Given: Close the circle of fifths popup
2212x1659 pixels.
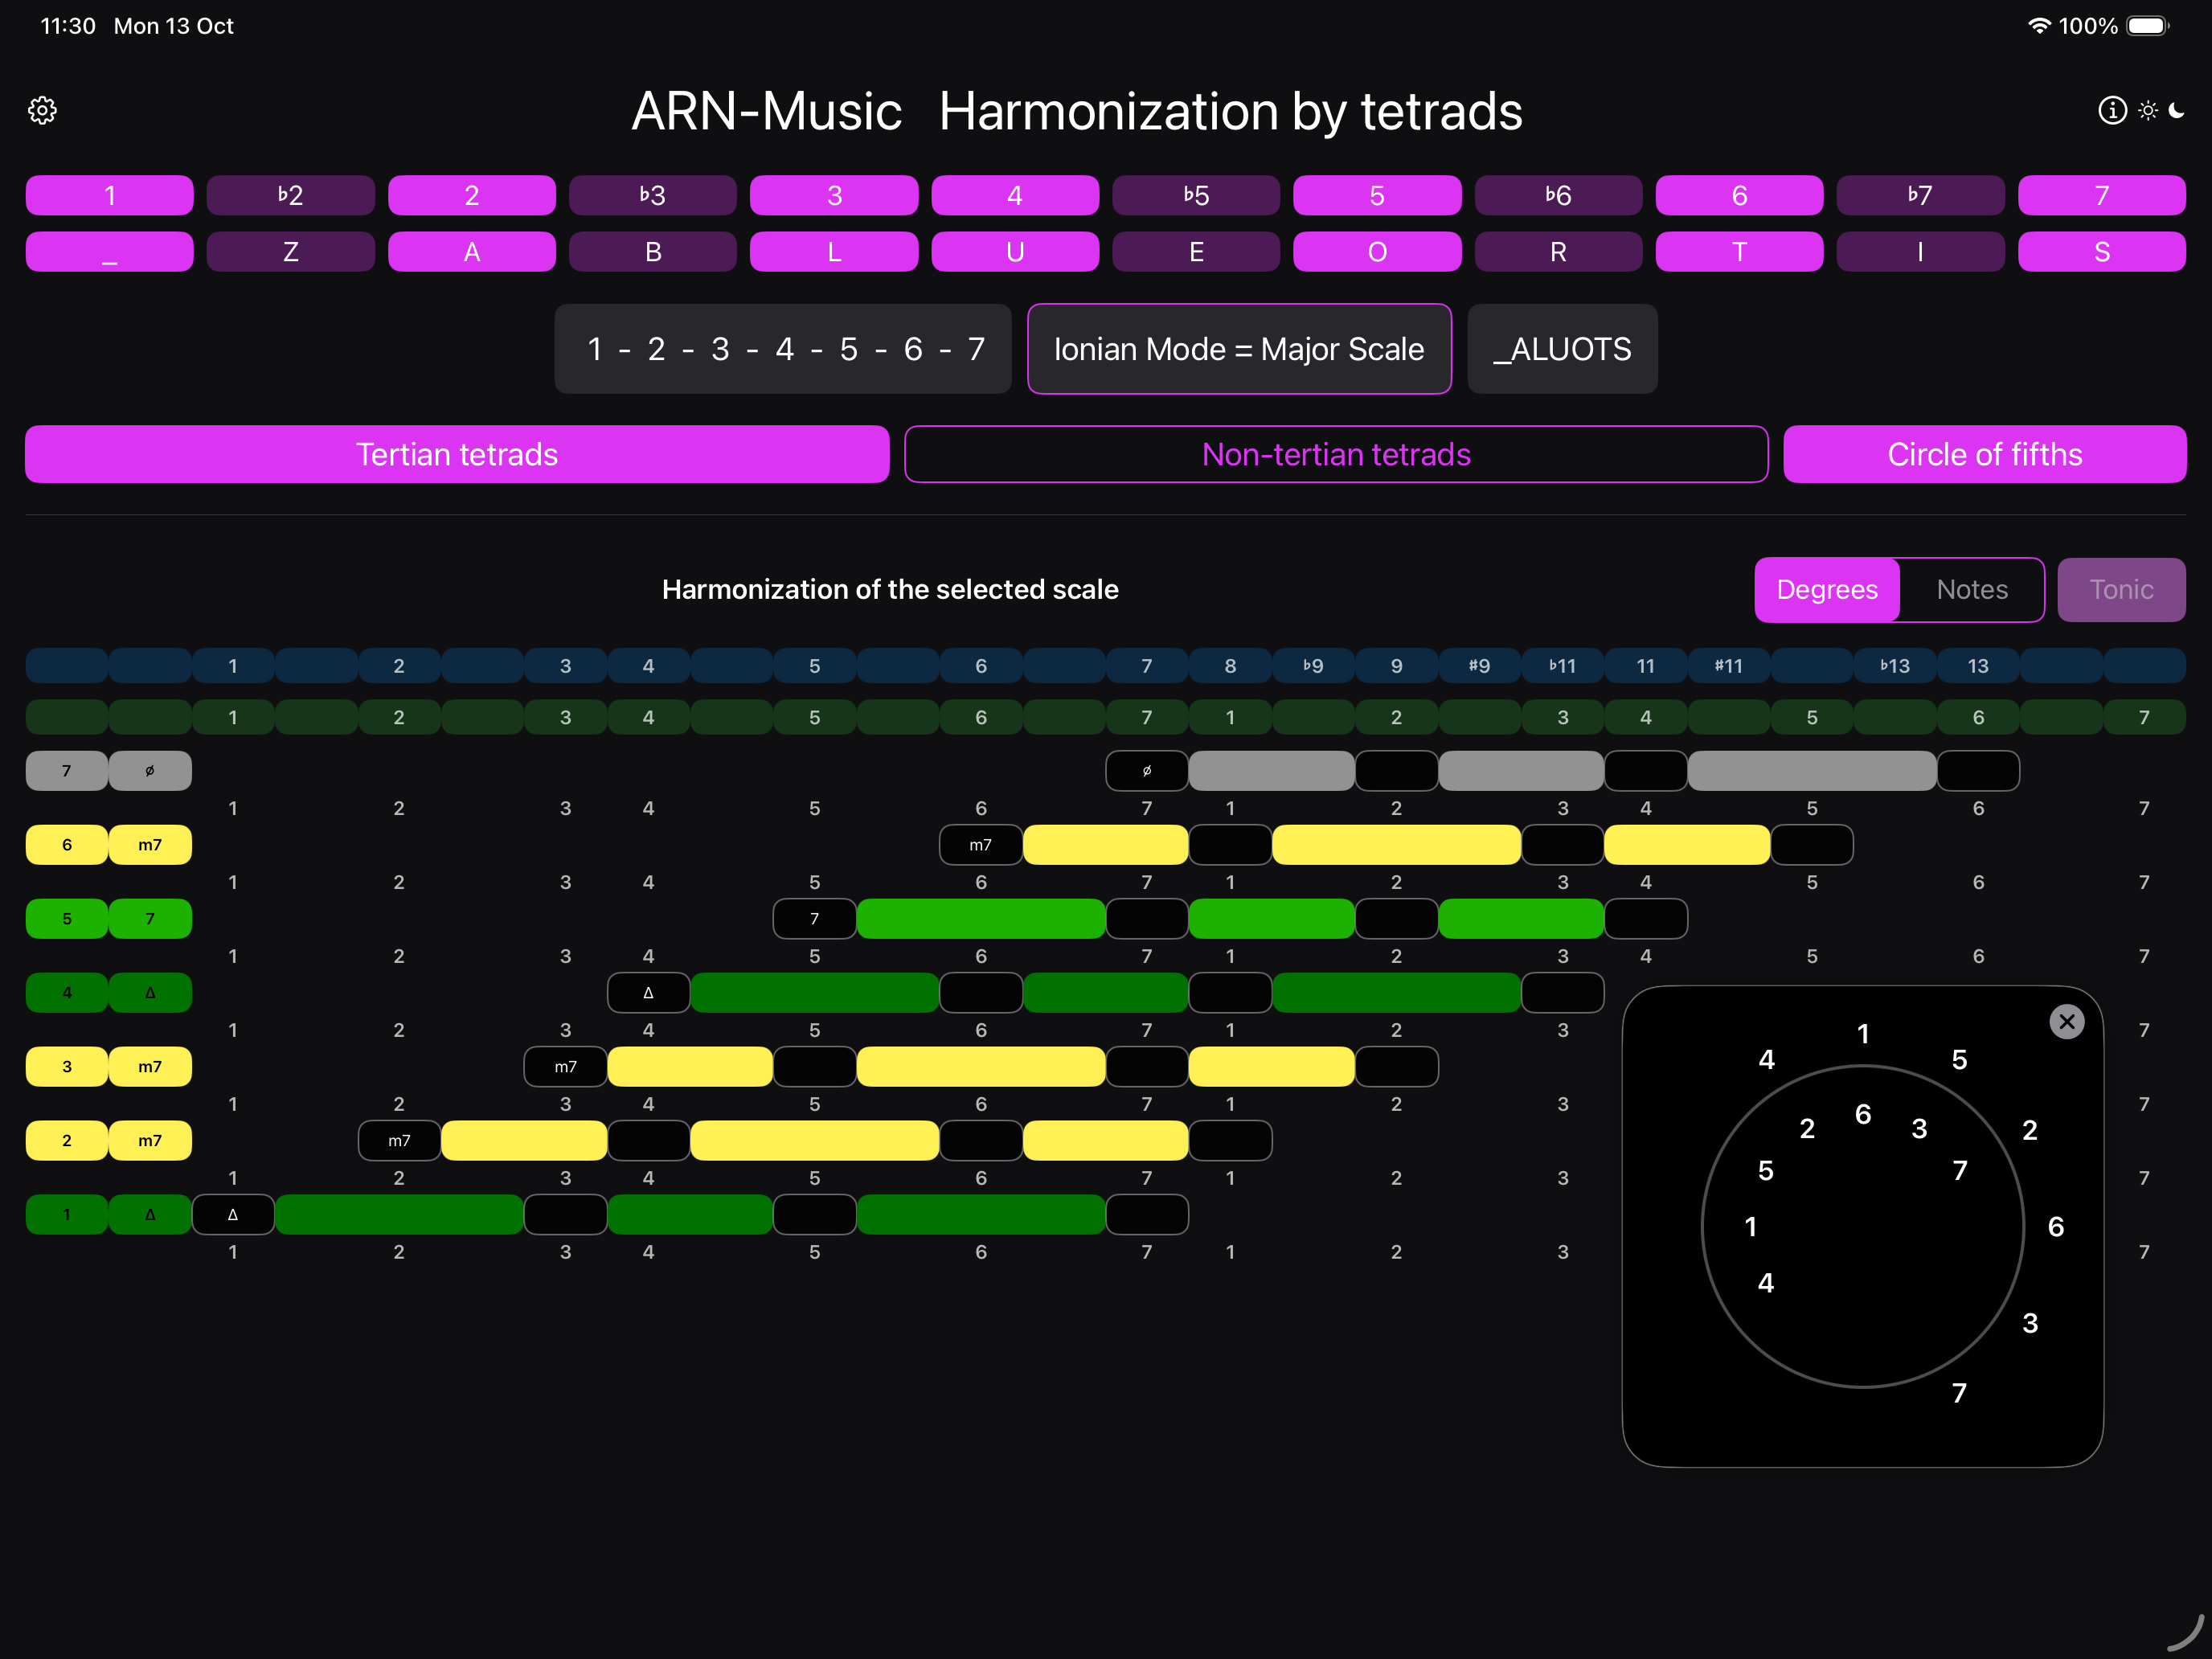Looking at the screenshot, I should [x=2066, y=1021].
